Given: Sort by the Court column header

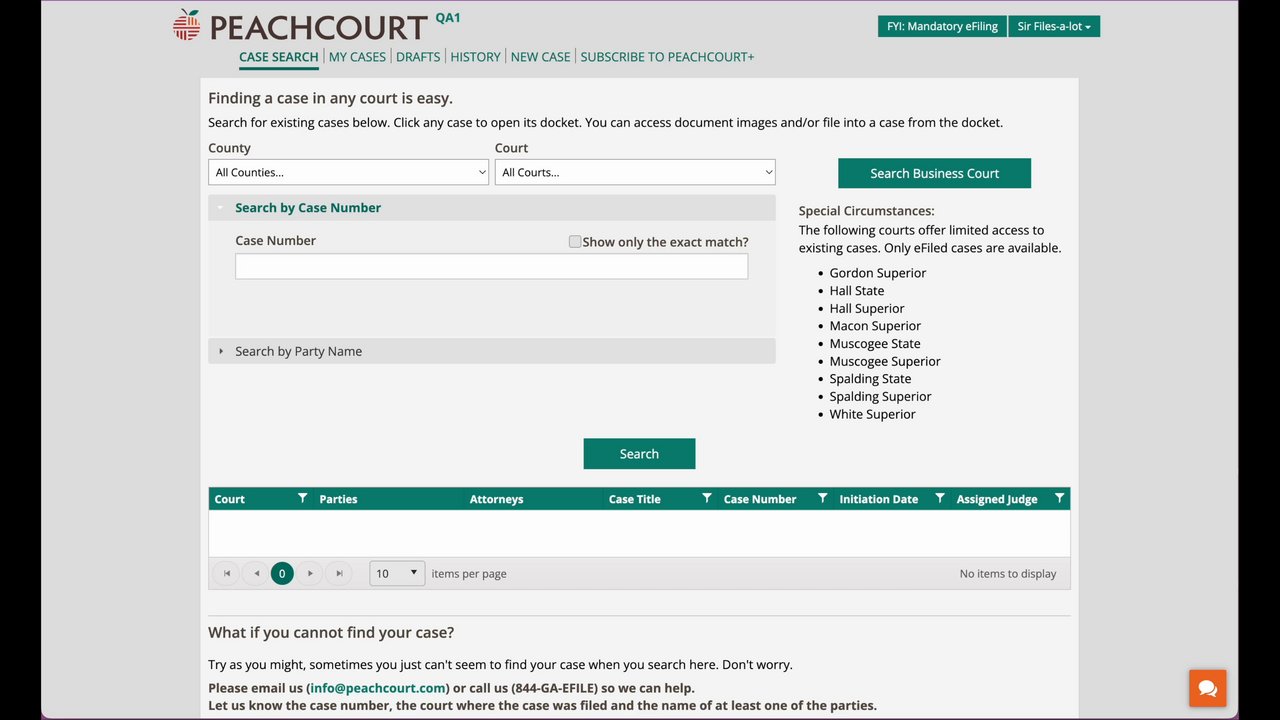Looking at the screenshot, I should 230,499.
